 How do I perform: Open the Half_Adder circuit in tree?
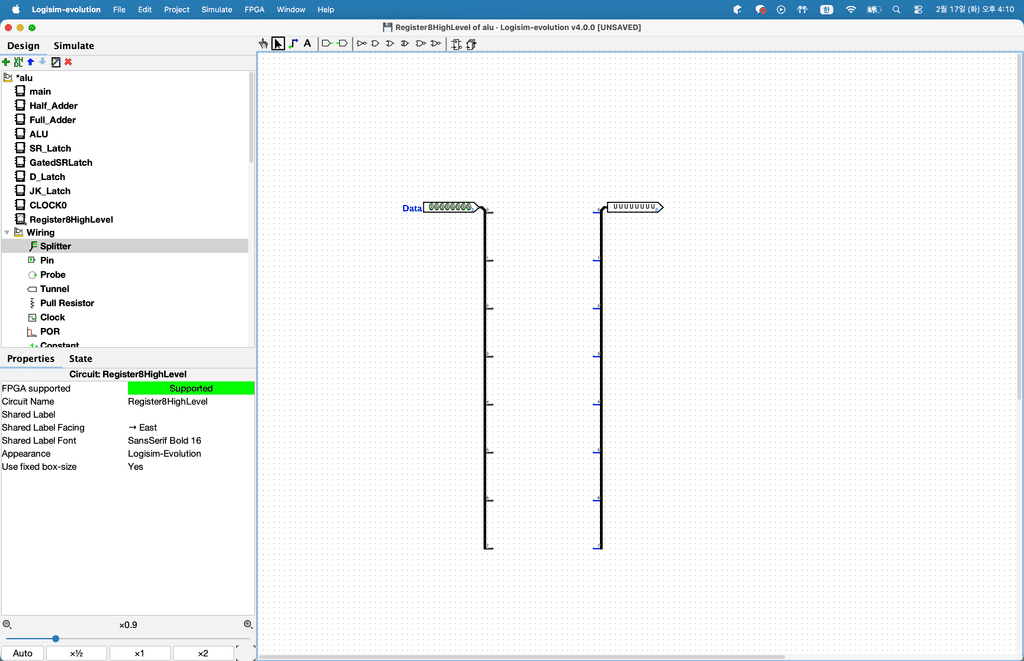point(53,106)
